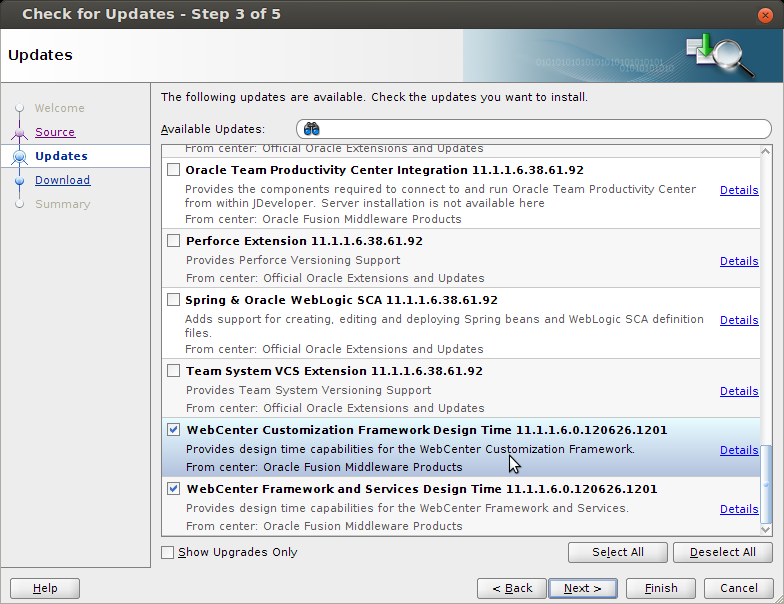This screenshot has width=784, height=604.
Task: Open the window menu in title bar
Action: click(10, 14)
